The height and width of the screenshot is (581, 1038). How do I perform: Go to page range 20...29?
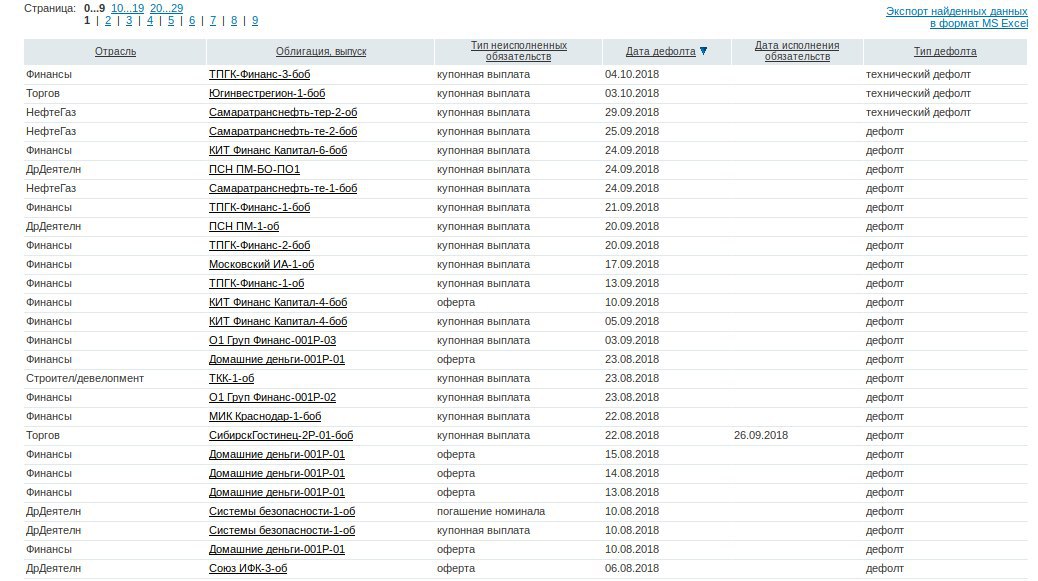pyautogui.click(x=166, y=8)
